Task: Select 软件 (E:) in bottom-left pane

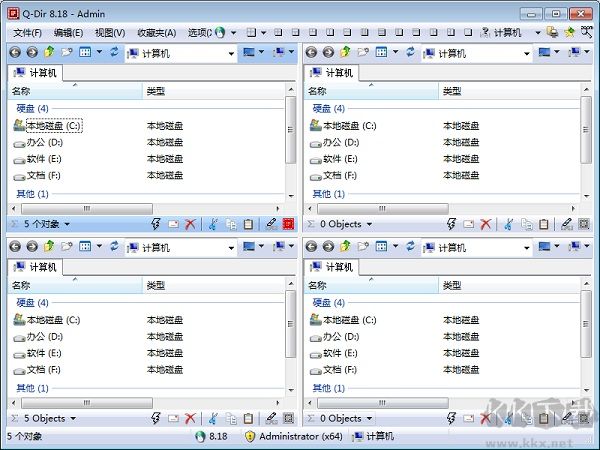Action: tap(37, 354)
